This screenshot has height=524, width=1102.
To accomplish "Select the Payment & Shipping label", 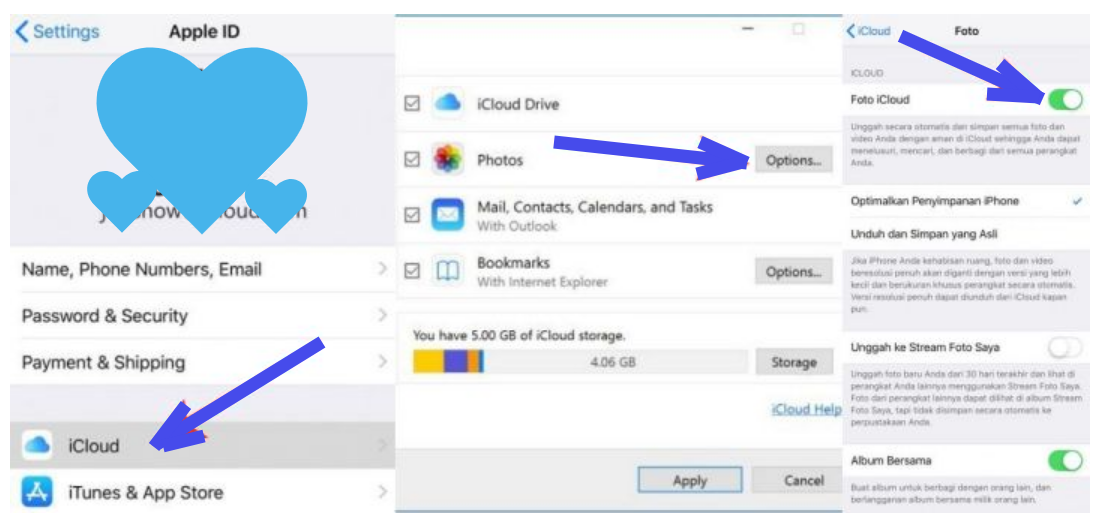I will (x=103, y=363).
